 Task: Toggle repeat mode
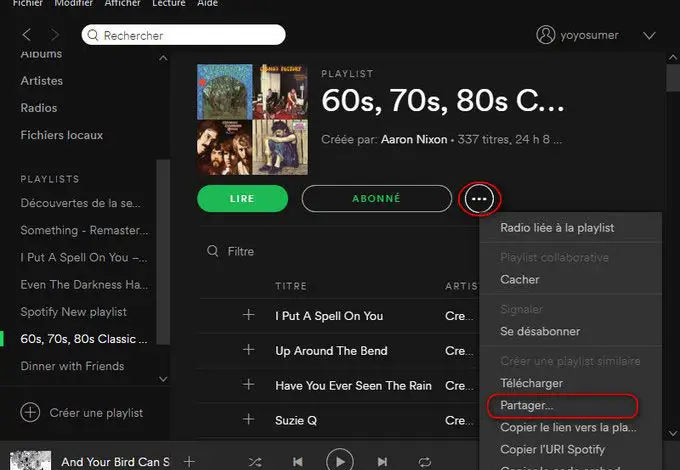tap(424, 462)
